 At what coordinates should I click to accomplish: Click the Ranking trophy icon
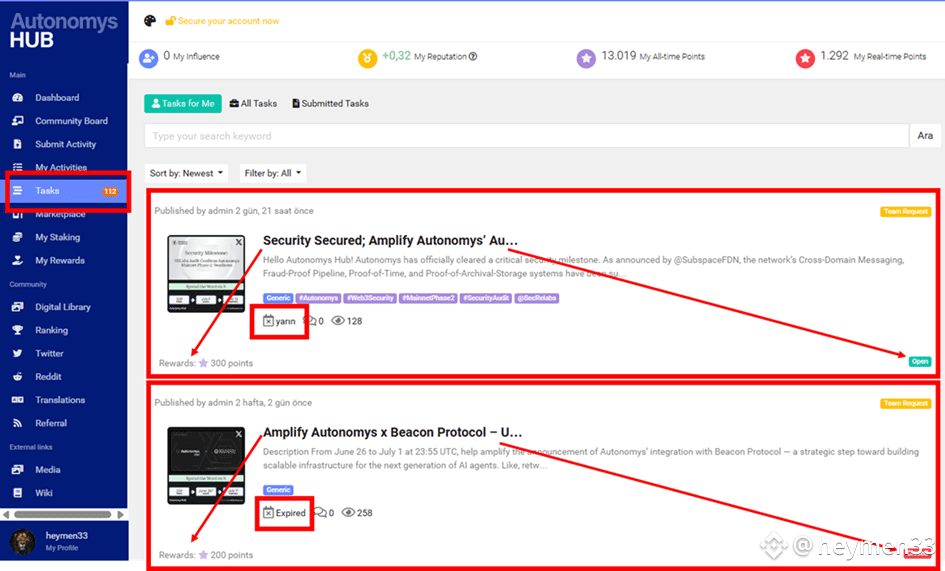tap(17, 330)
